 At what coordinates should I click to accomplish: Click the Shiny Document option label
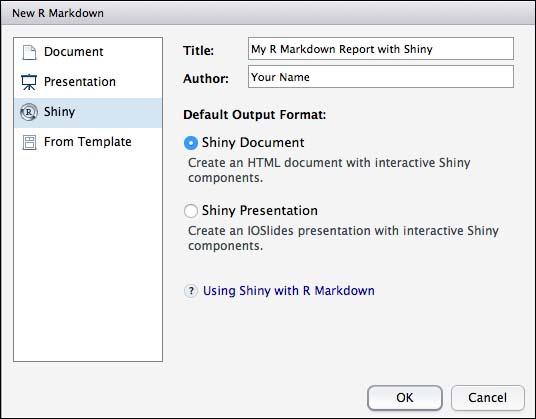[x=253, y=143]
